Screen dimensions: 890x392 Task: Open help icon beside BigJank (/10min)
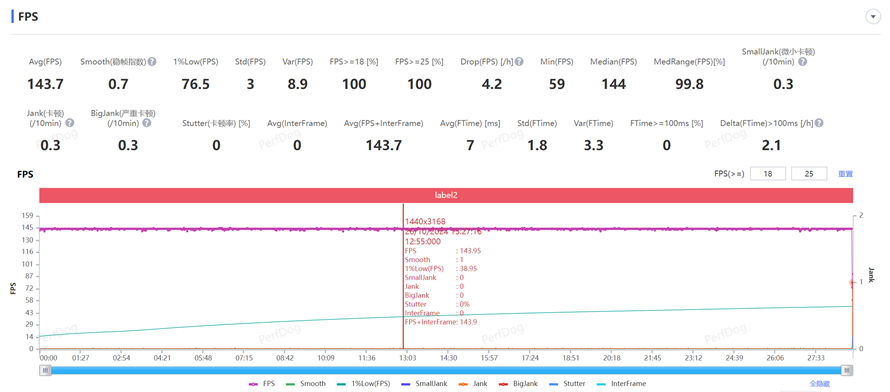(x=146, y=123)
